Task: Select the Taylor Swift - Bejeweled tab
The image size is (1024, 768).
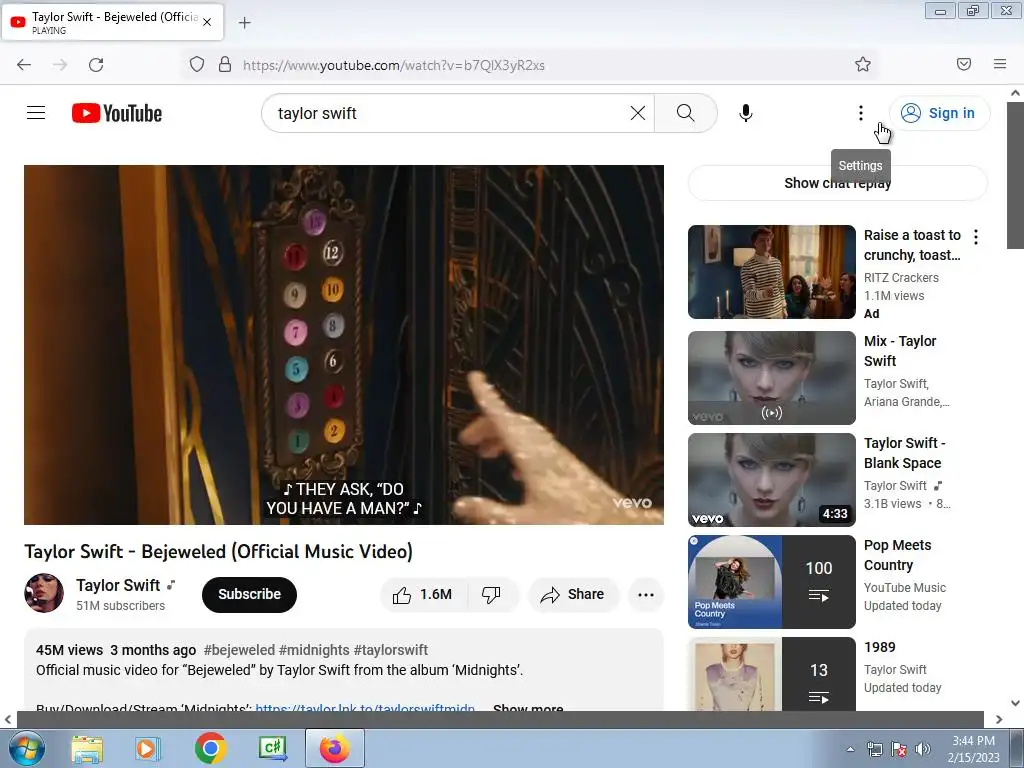Action: [112, 22]
